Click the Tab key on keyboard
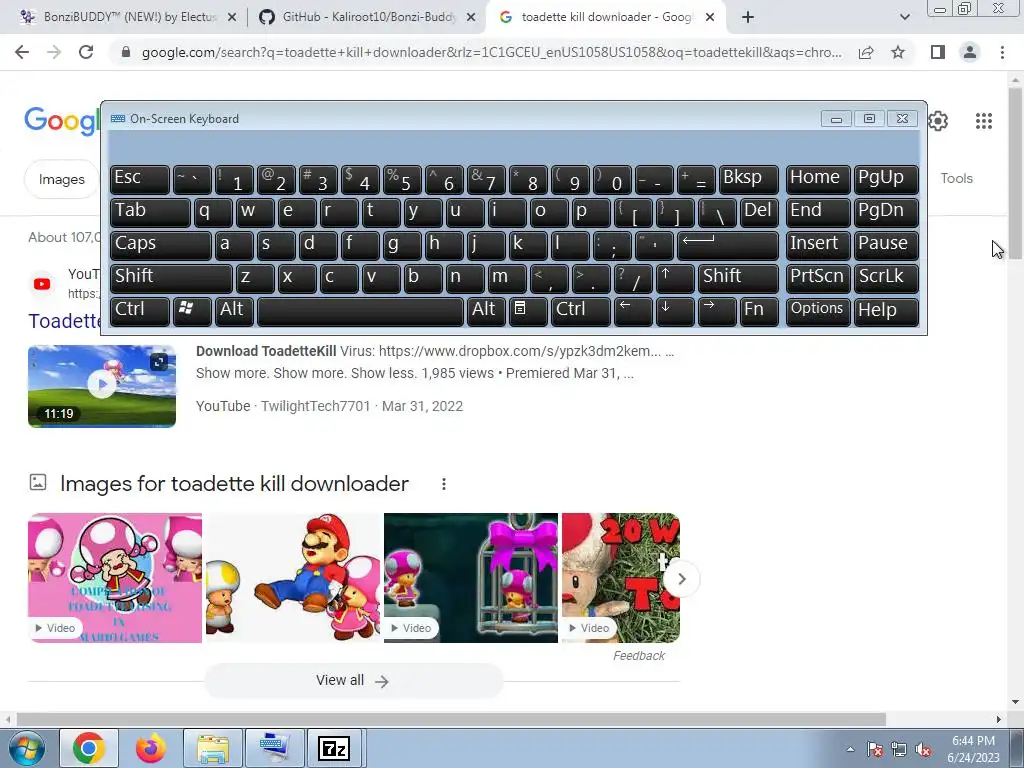Image resolution: width=1024 pixels, height=768 pixels. point(150,212)
